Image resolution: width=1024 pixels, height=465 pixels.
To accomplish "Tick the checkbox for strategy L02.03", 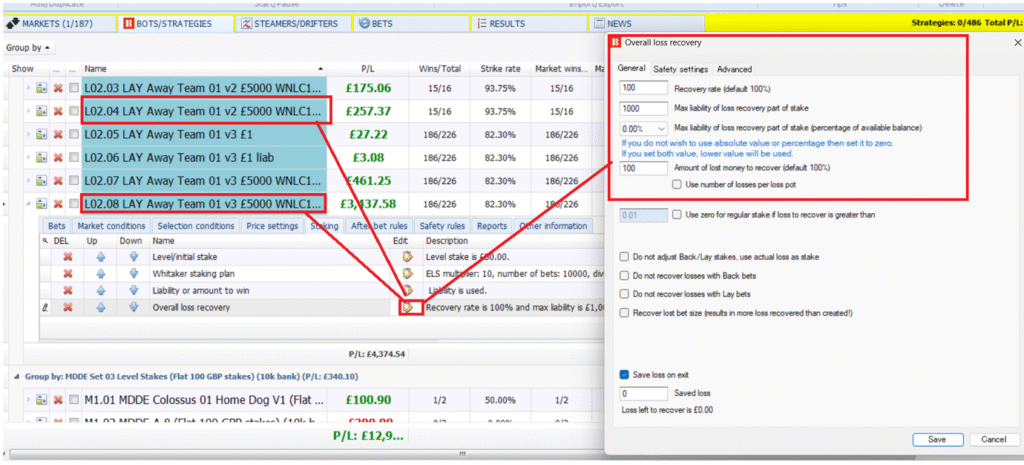I will (74, 88).
